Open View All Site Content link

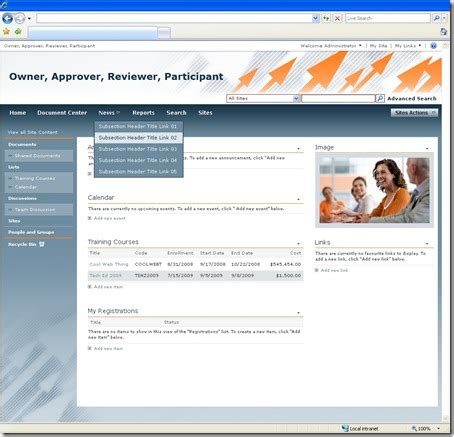point(33,132)
